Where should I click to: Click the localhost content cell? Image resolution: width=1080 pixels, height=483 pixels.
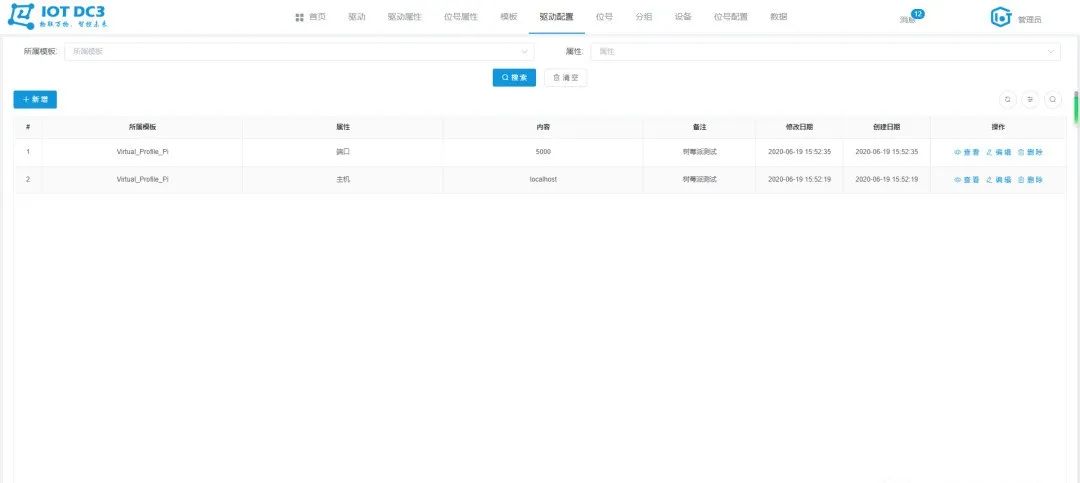(x=543, y=179)
